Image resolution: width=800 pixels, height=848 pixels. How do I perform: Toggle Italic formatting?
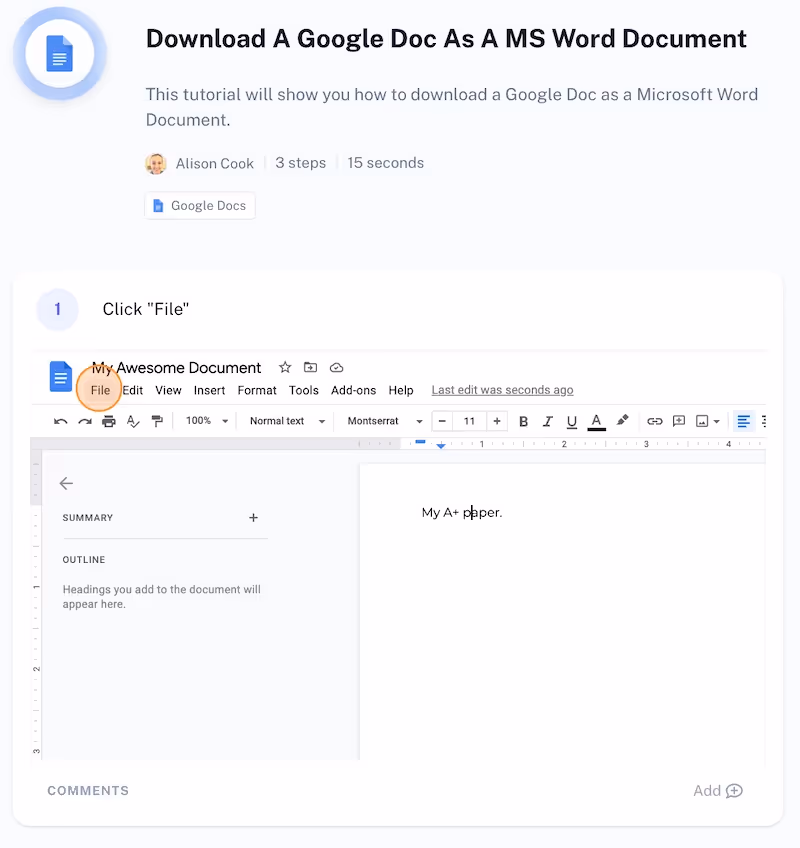click(x=547, y=421)
